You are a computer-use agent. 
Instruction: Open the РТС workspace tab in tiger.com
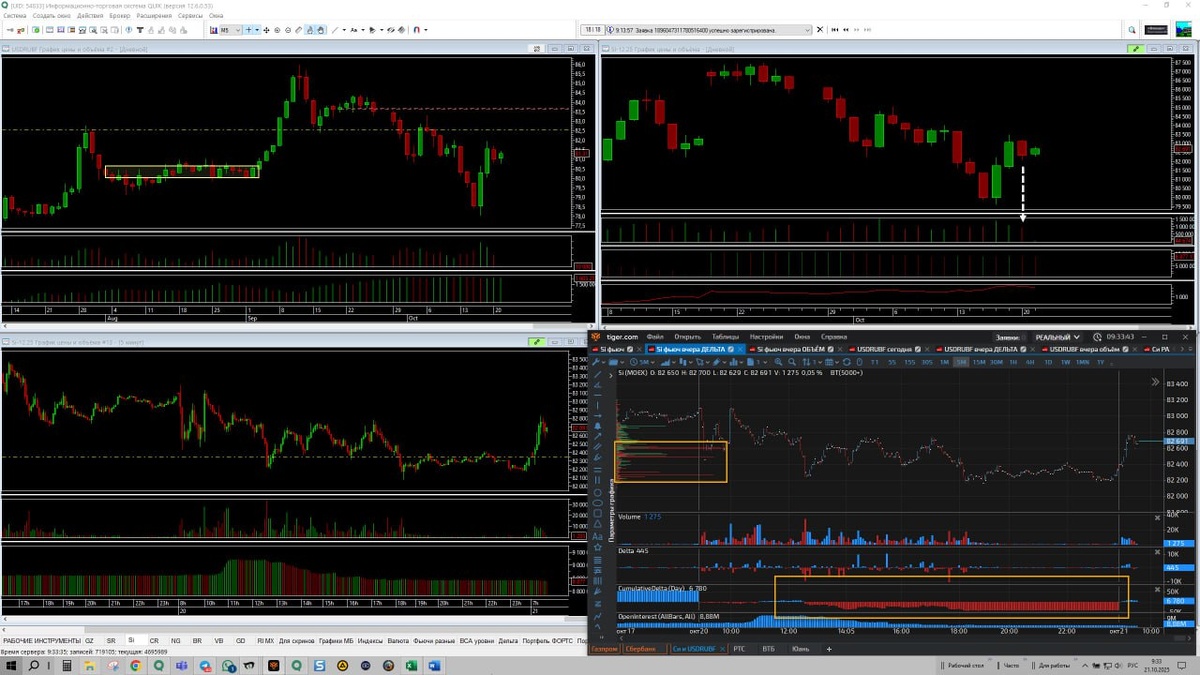coord(738,649)
